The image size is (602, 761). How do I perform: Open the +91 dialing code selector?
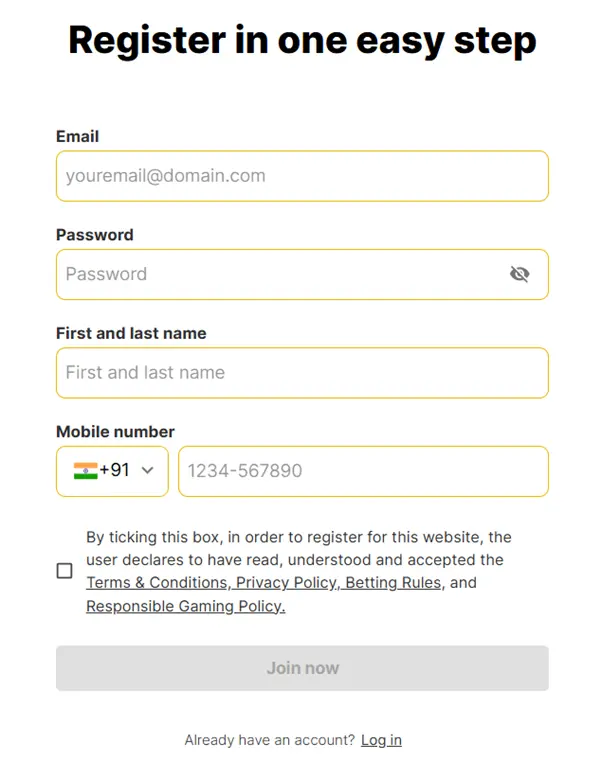pyautogui.click(x=113, y=471)
